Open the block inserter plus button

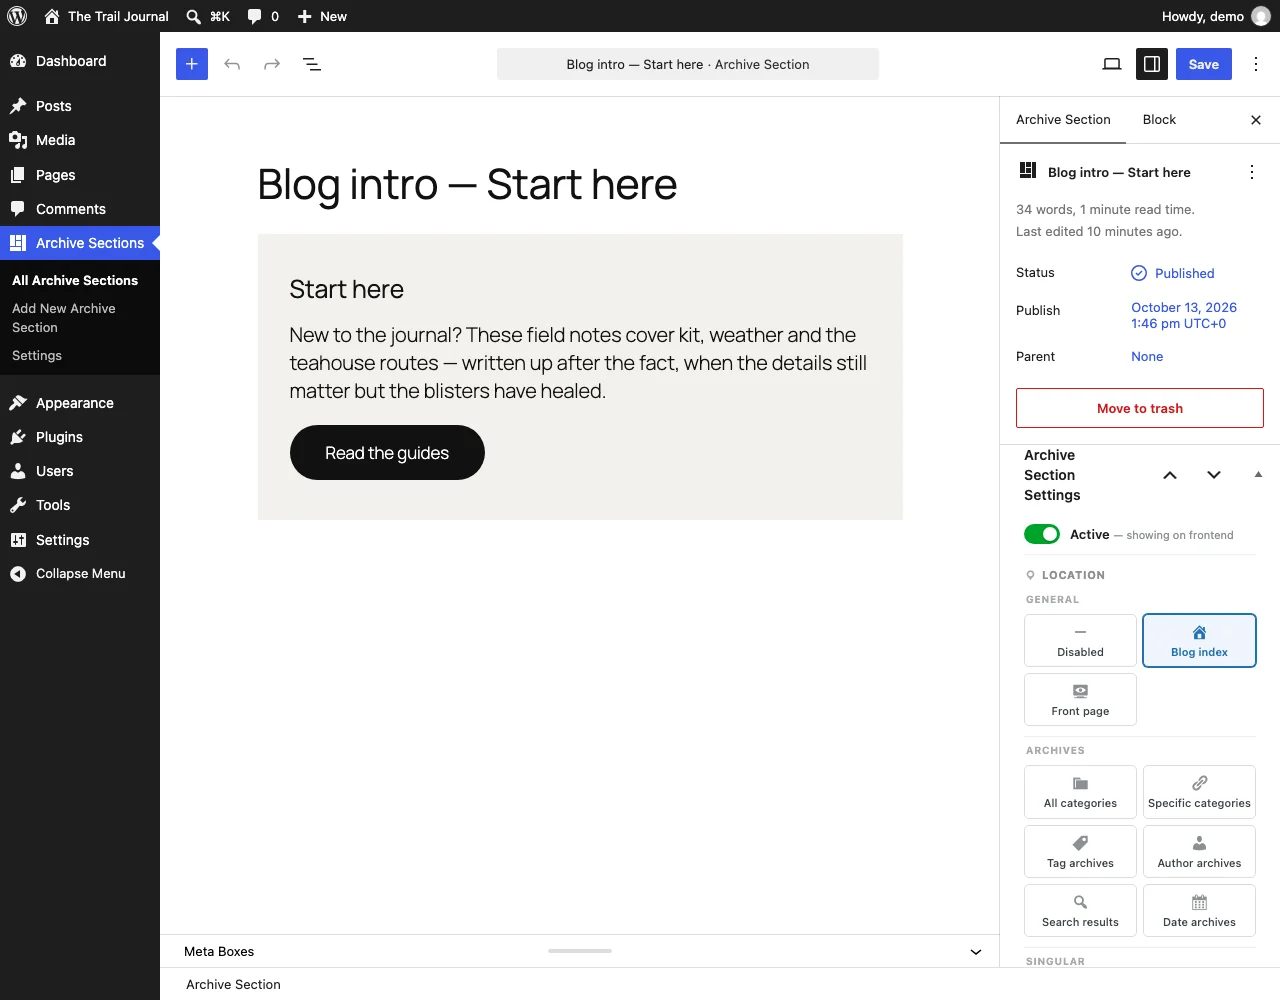(192, 64)
